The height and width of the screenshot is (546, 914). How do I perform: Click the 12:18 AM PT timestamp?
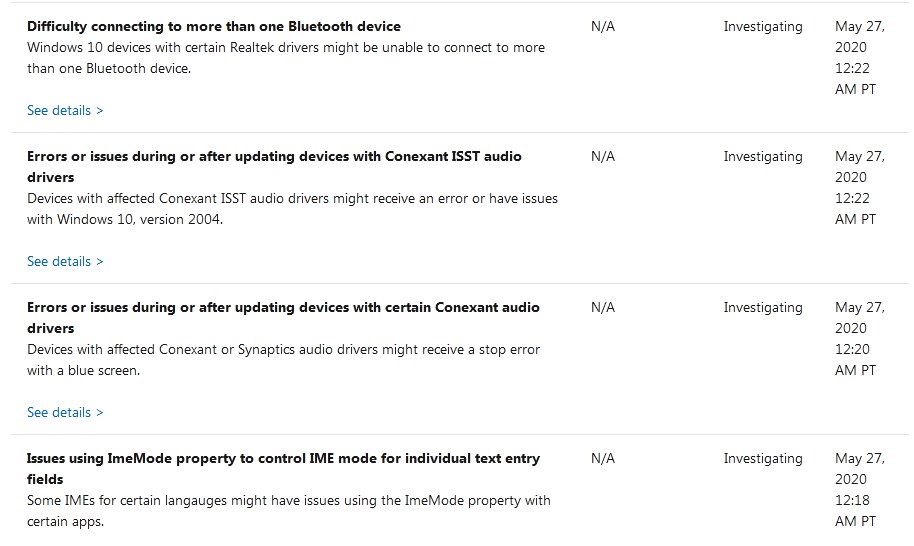coord(855,510)
